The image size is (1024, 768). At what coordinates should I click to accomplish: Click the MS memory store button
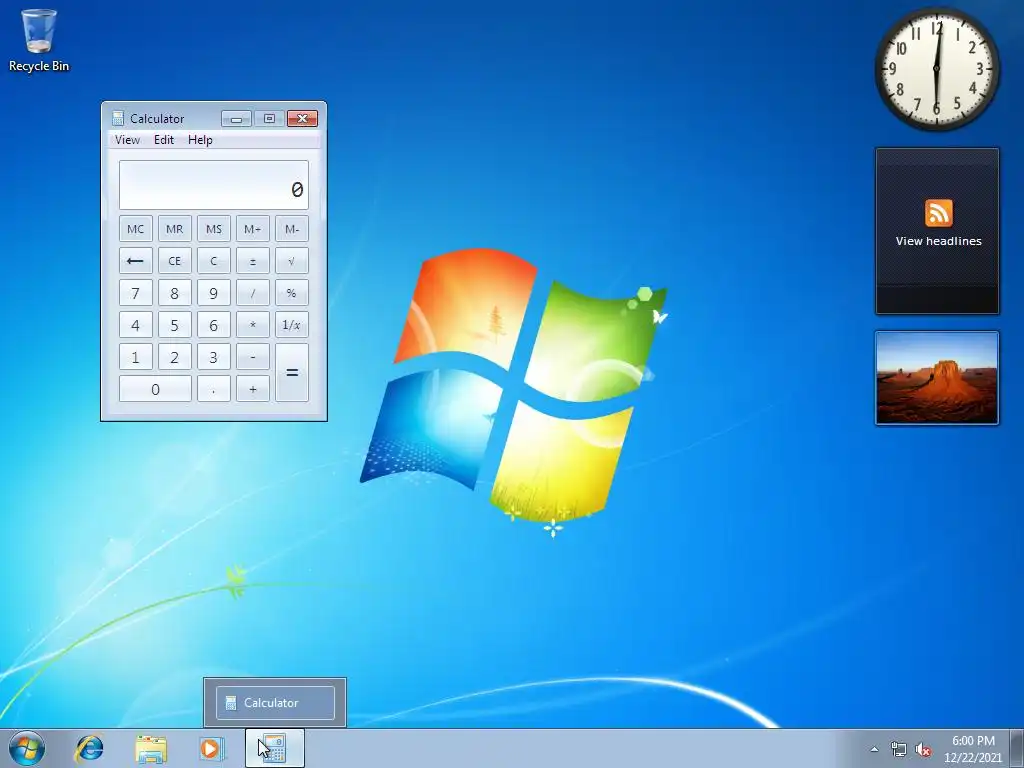[x=214, y=229]
